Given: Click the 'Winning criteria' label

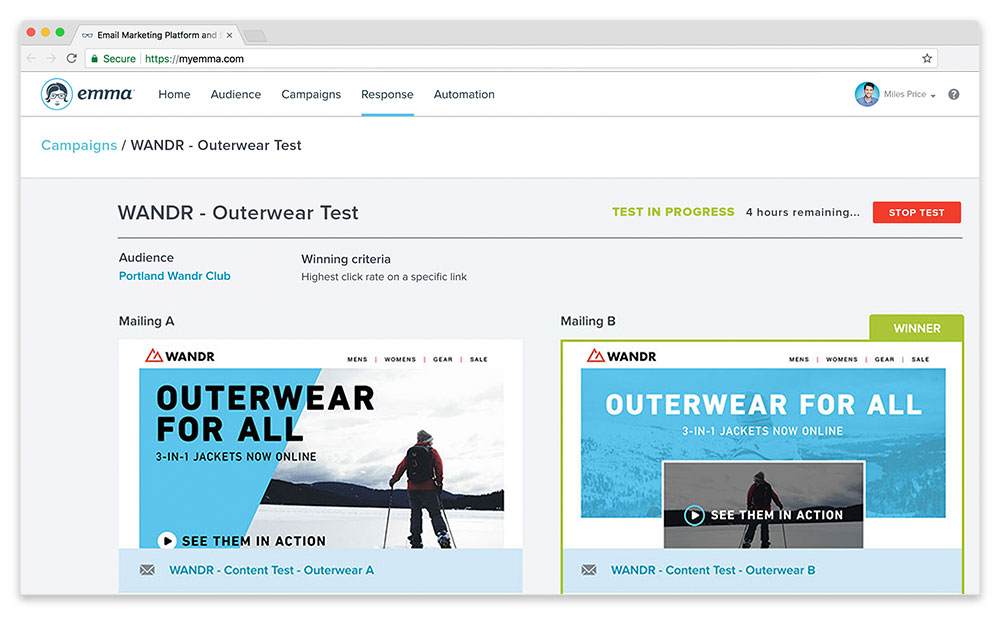Looking at the screenshot, I should [346, 259].
